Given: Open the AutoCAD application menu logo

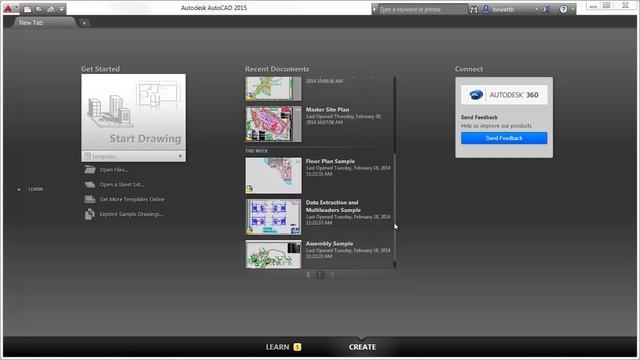Looking at the screenshot, I should click(8, 9).
